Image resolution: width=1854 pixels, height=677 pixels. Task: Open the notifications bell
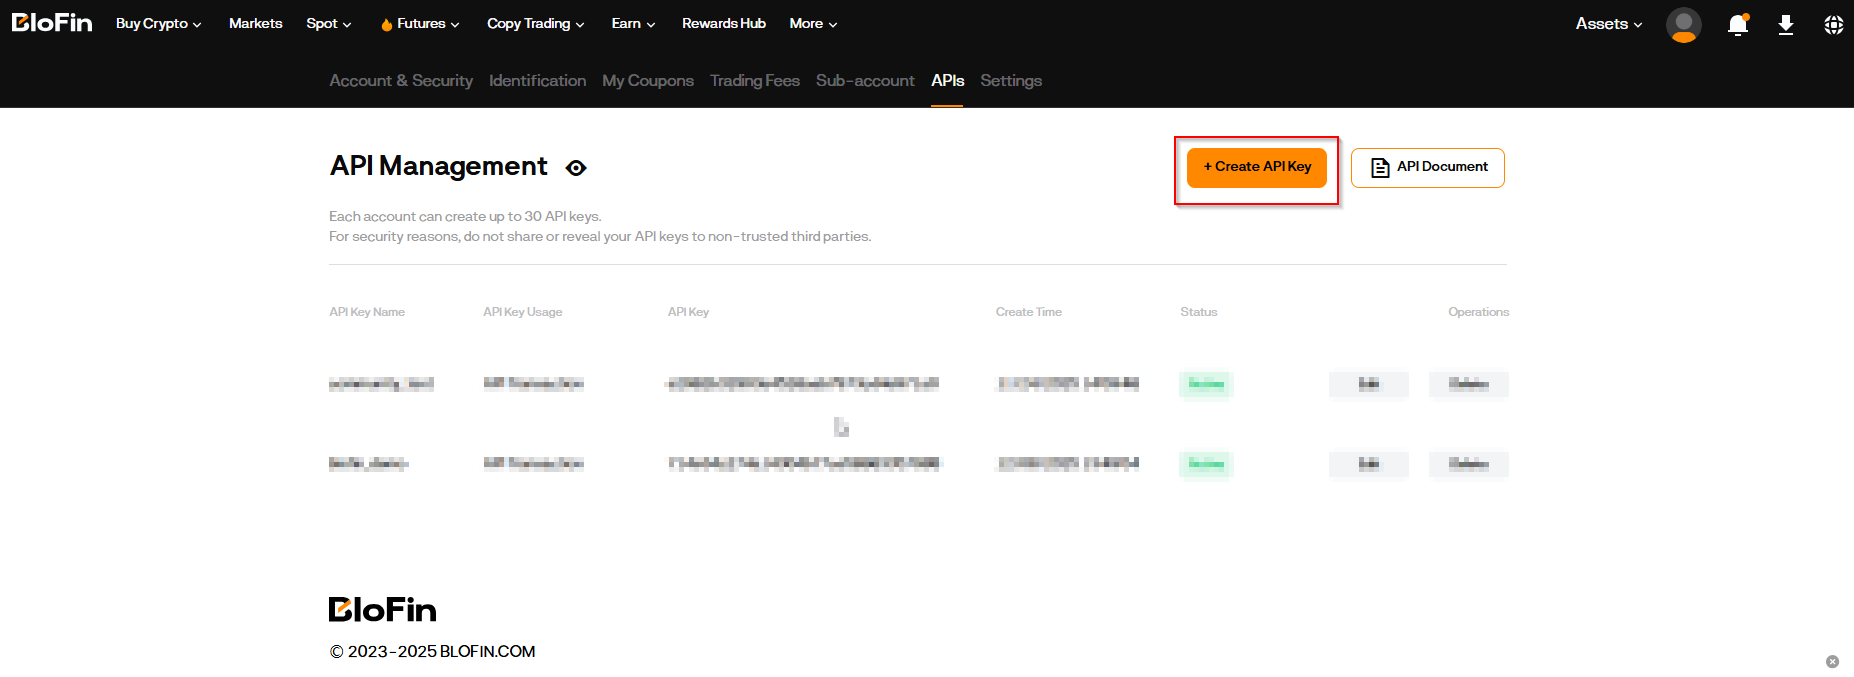1738,25
